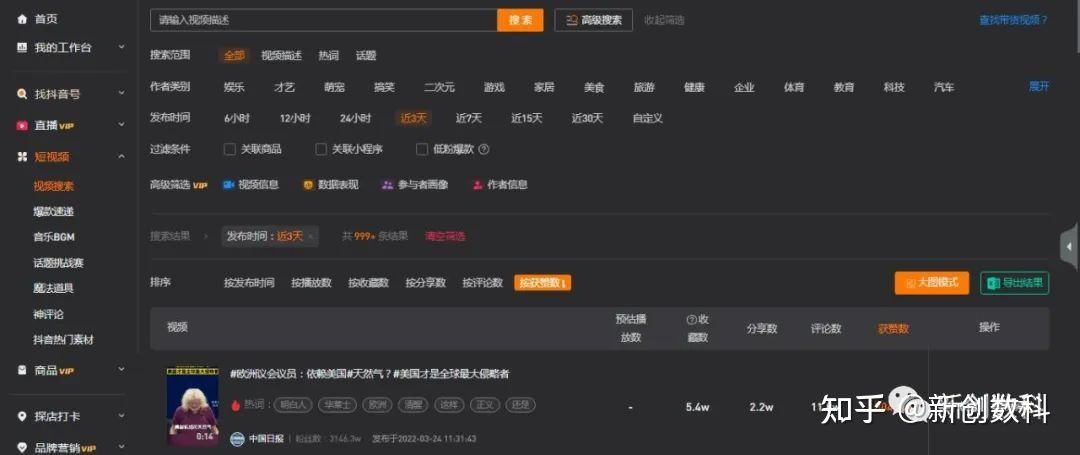
Task: Select 视频搜索 in sidebar
Action: pyautogui.click(x=54, y=186)
